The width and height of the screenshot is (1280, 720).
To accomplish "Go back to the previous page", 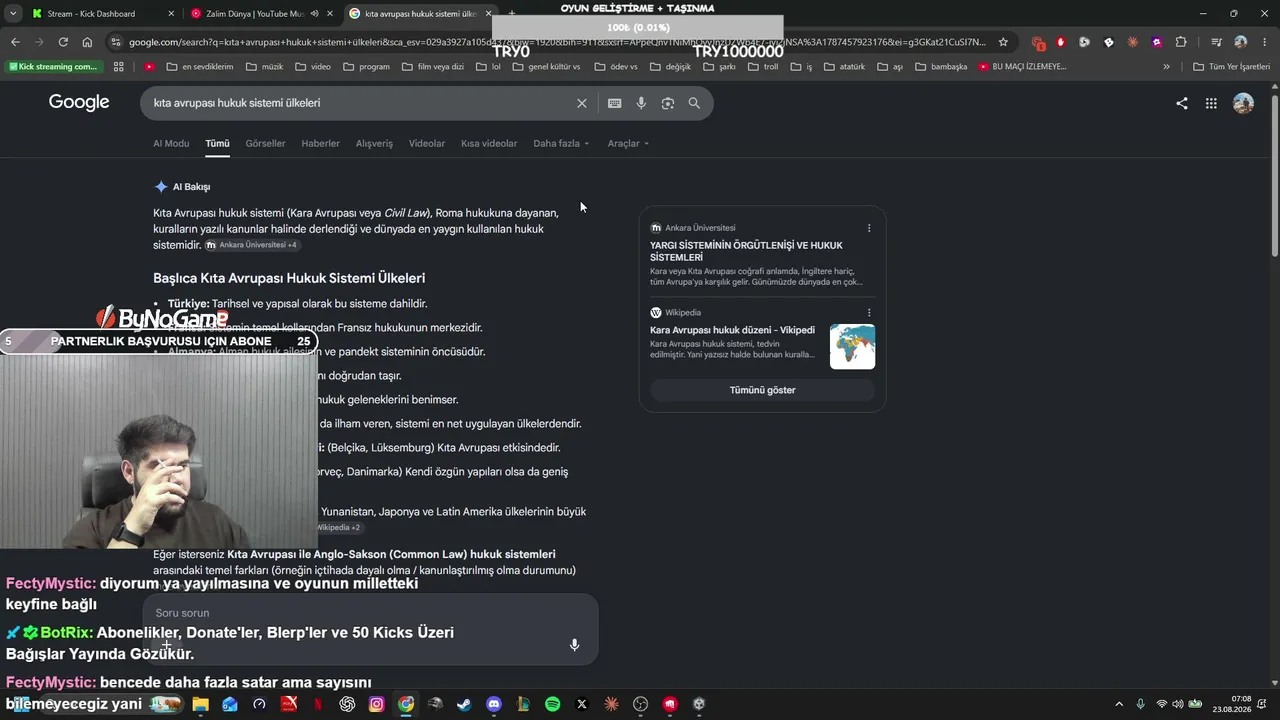I will click(15, 42).
